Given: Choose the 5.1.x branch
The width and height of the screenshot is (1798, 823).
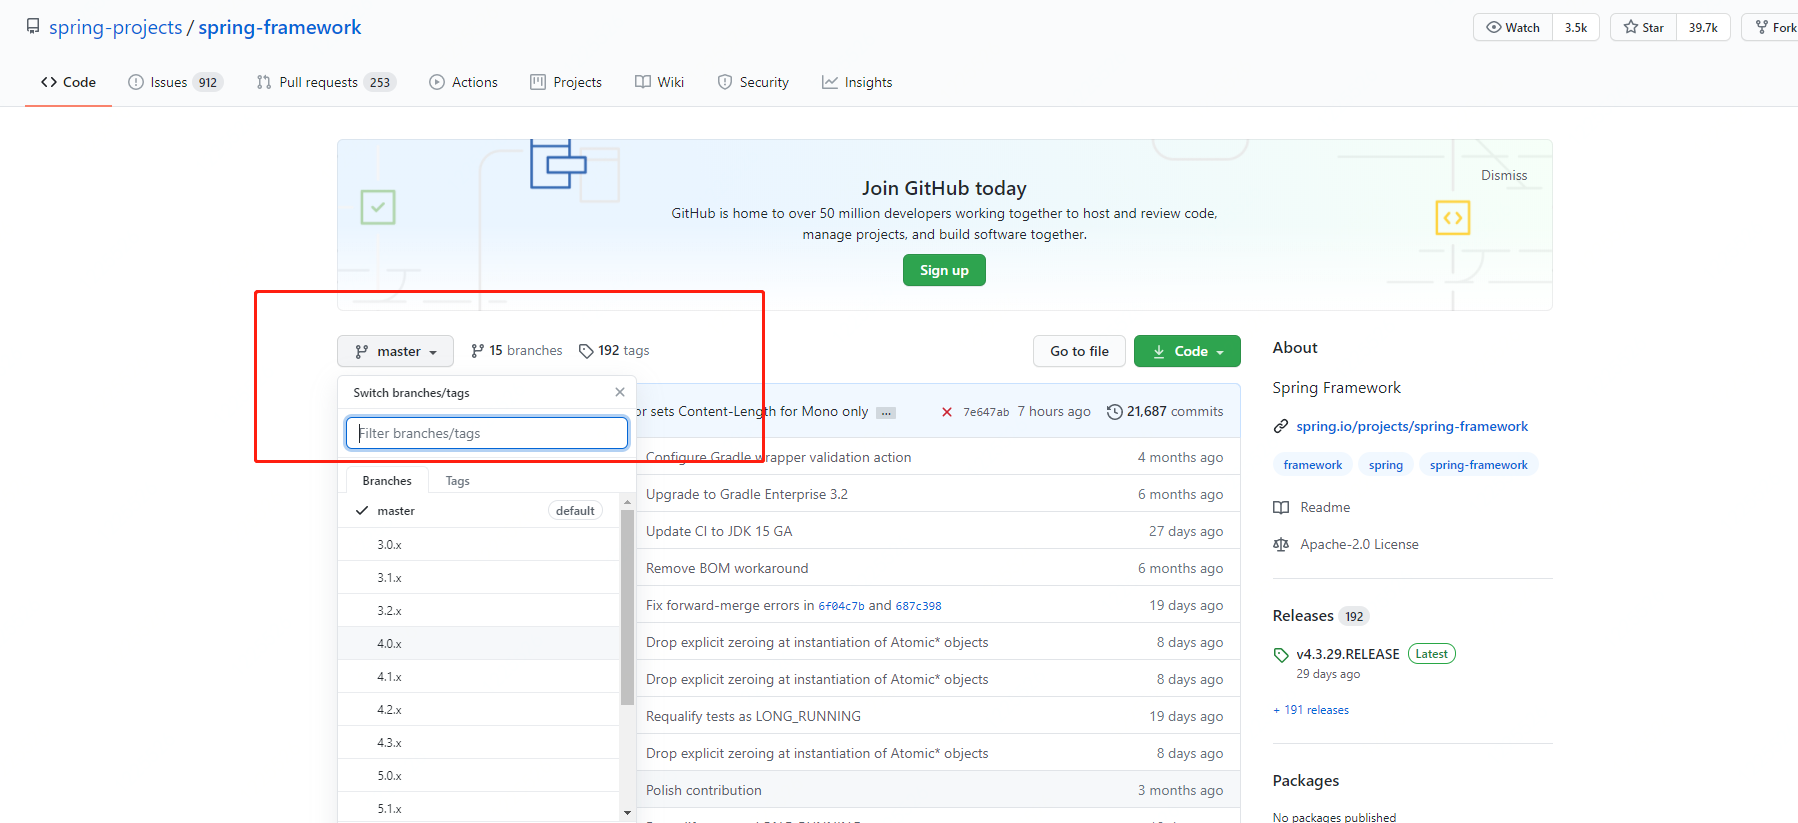Looking at the screenshot, I should [479, 808].
